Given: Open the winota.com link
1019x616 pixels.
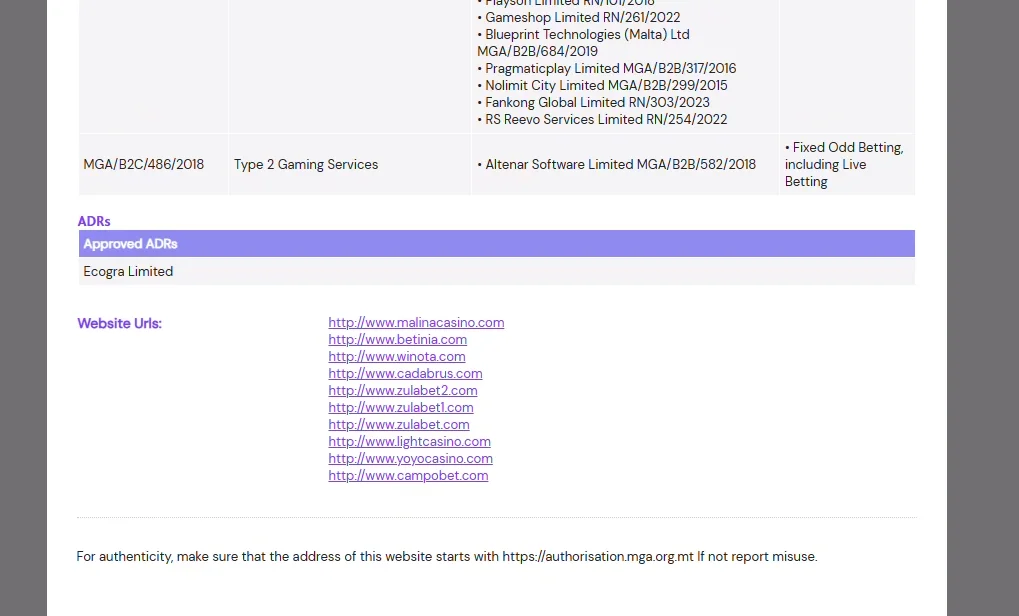Looking at the screenshot, I should click(x=396, y=356).
